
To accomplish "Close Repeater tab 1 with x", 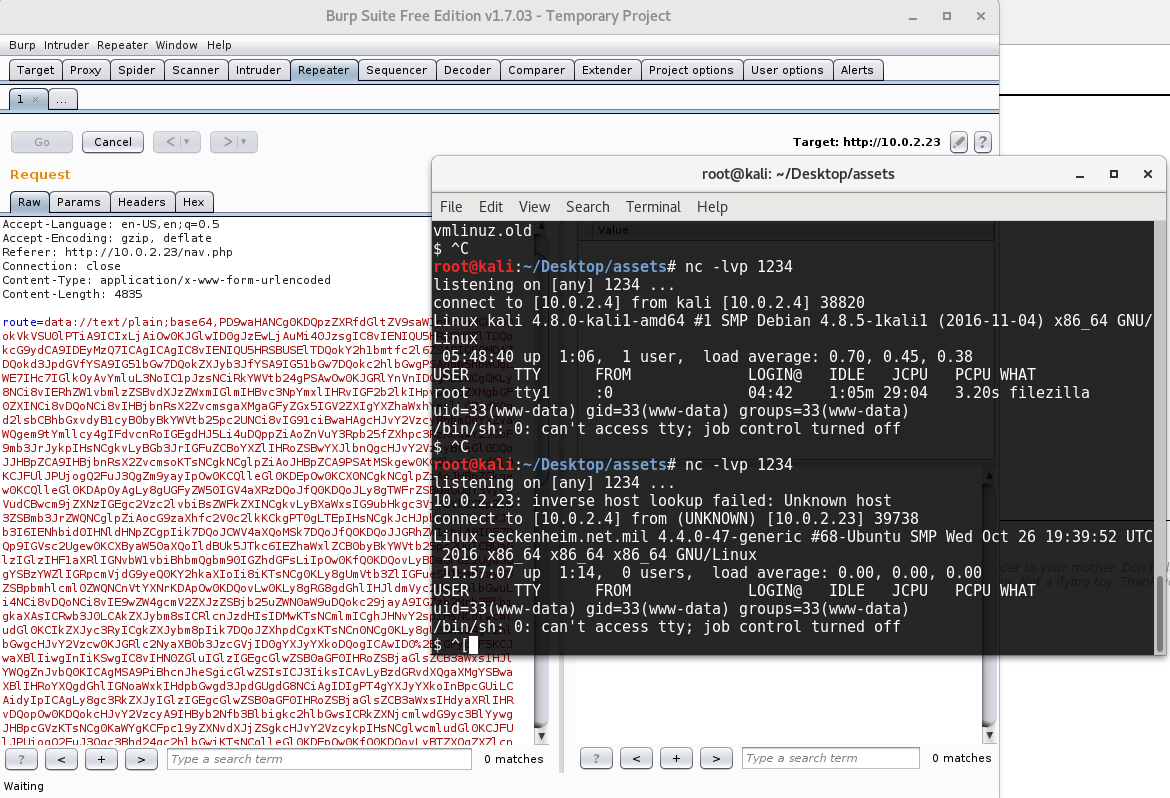I will click(35, 99).
